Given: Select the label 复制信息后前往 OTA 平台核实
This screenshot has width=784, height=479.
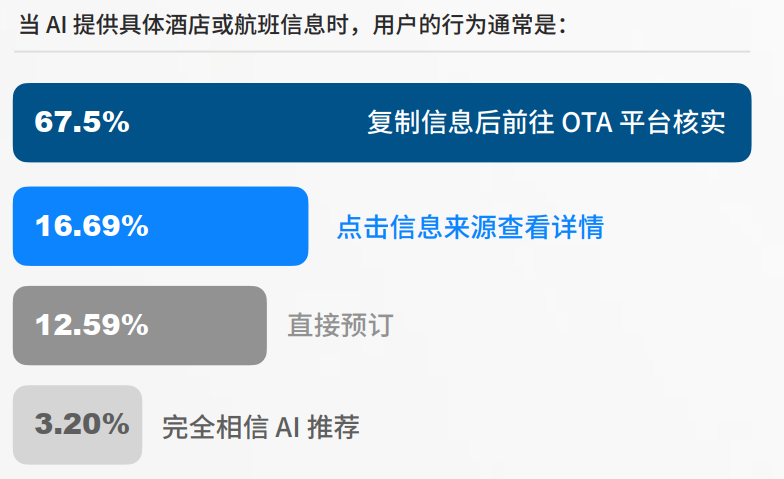Looking at the screenshot, I should (x=545, y=122).
